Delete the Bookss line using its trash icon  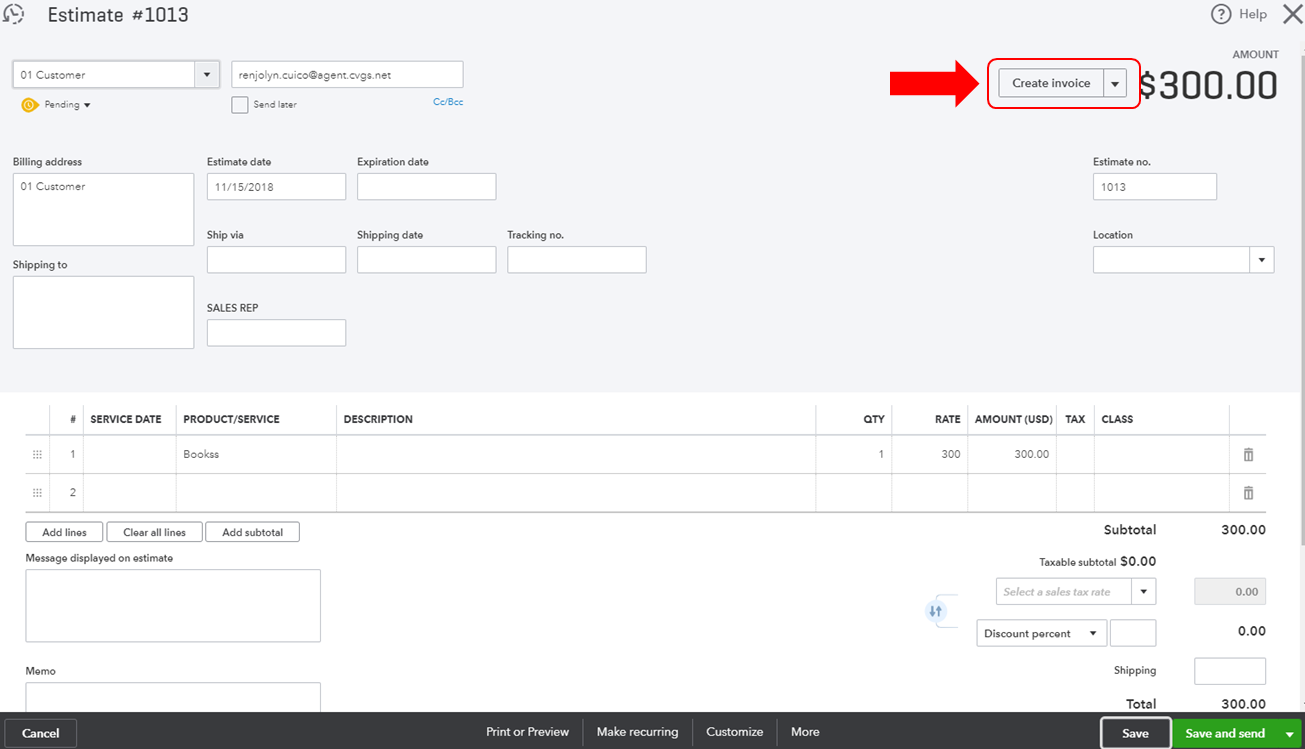tap(1248, 453)
